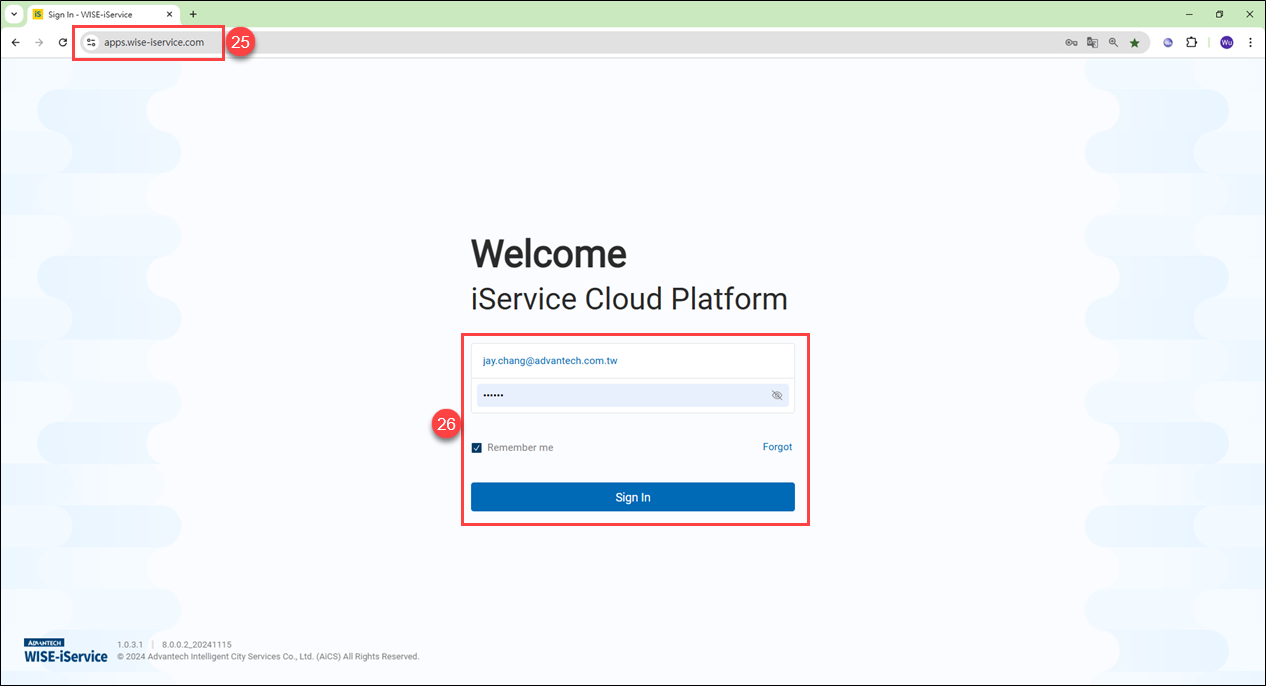Open the saved passwords key icon
This screenshot has height=686, width=1266.
(1071, 42)
